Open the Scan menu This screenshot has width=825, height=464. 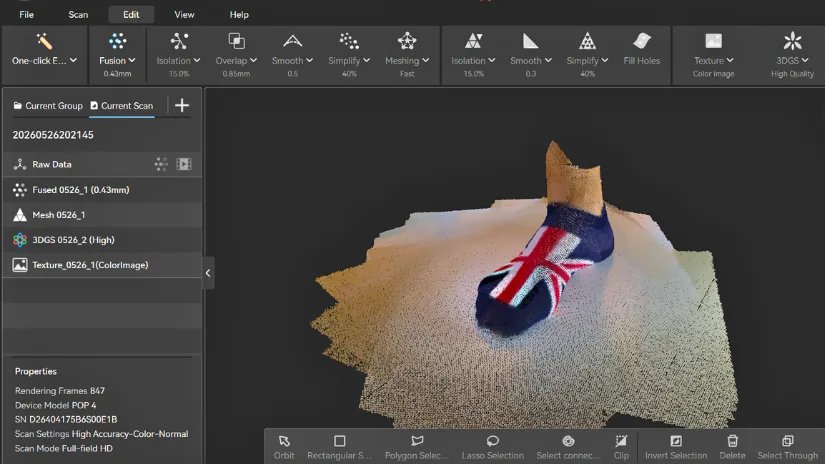point(78,15)
